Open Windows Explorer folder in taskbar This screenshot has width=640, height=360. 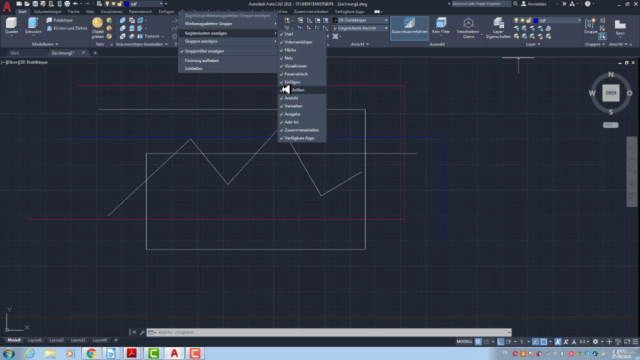click(x=50, y=353)
